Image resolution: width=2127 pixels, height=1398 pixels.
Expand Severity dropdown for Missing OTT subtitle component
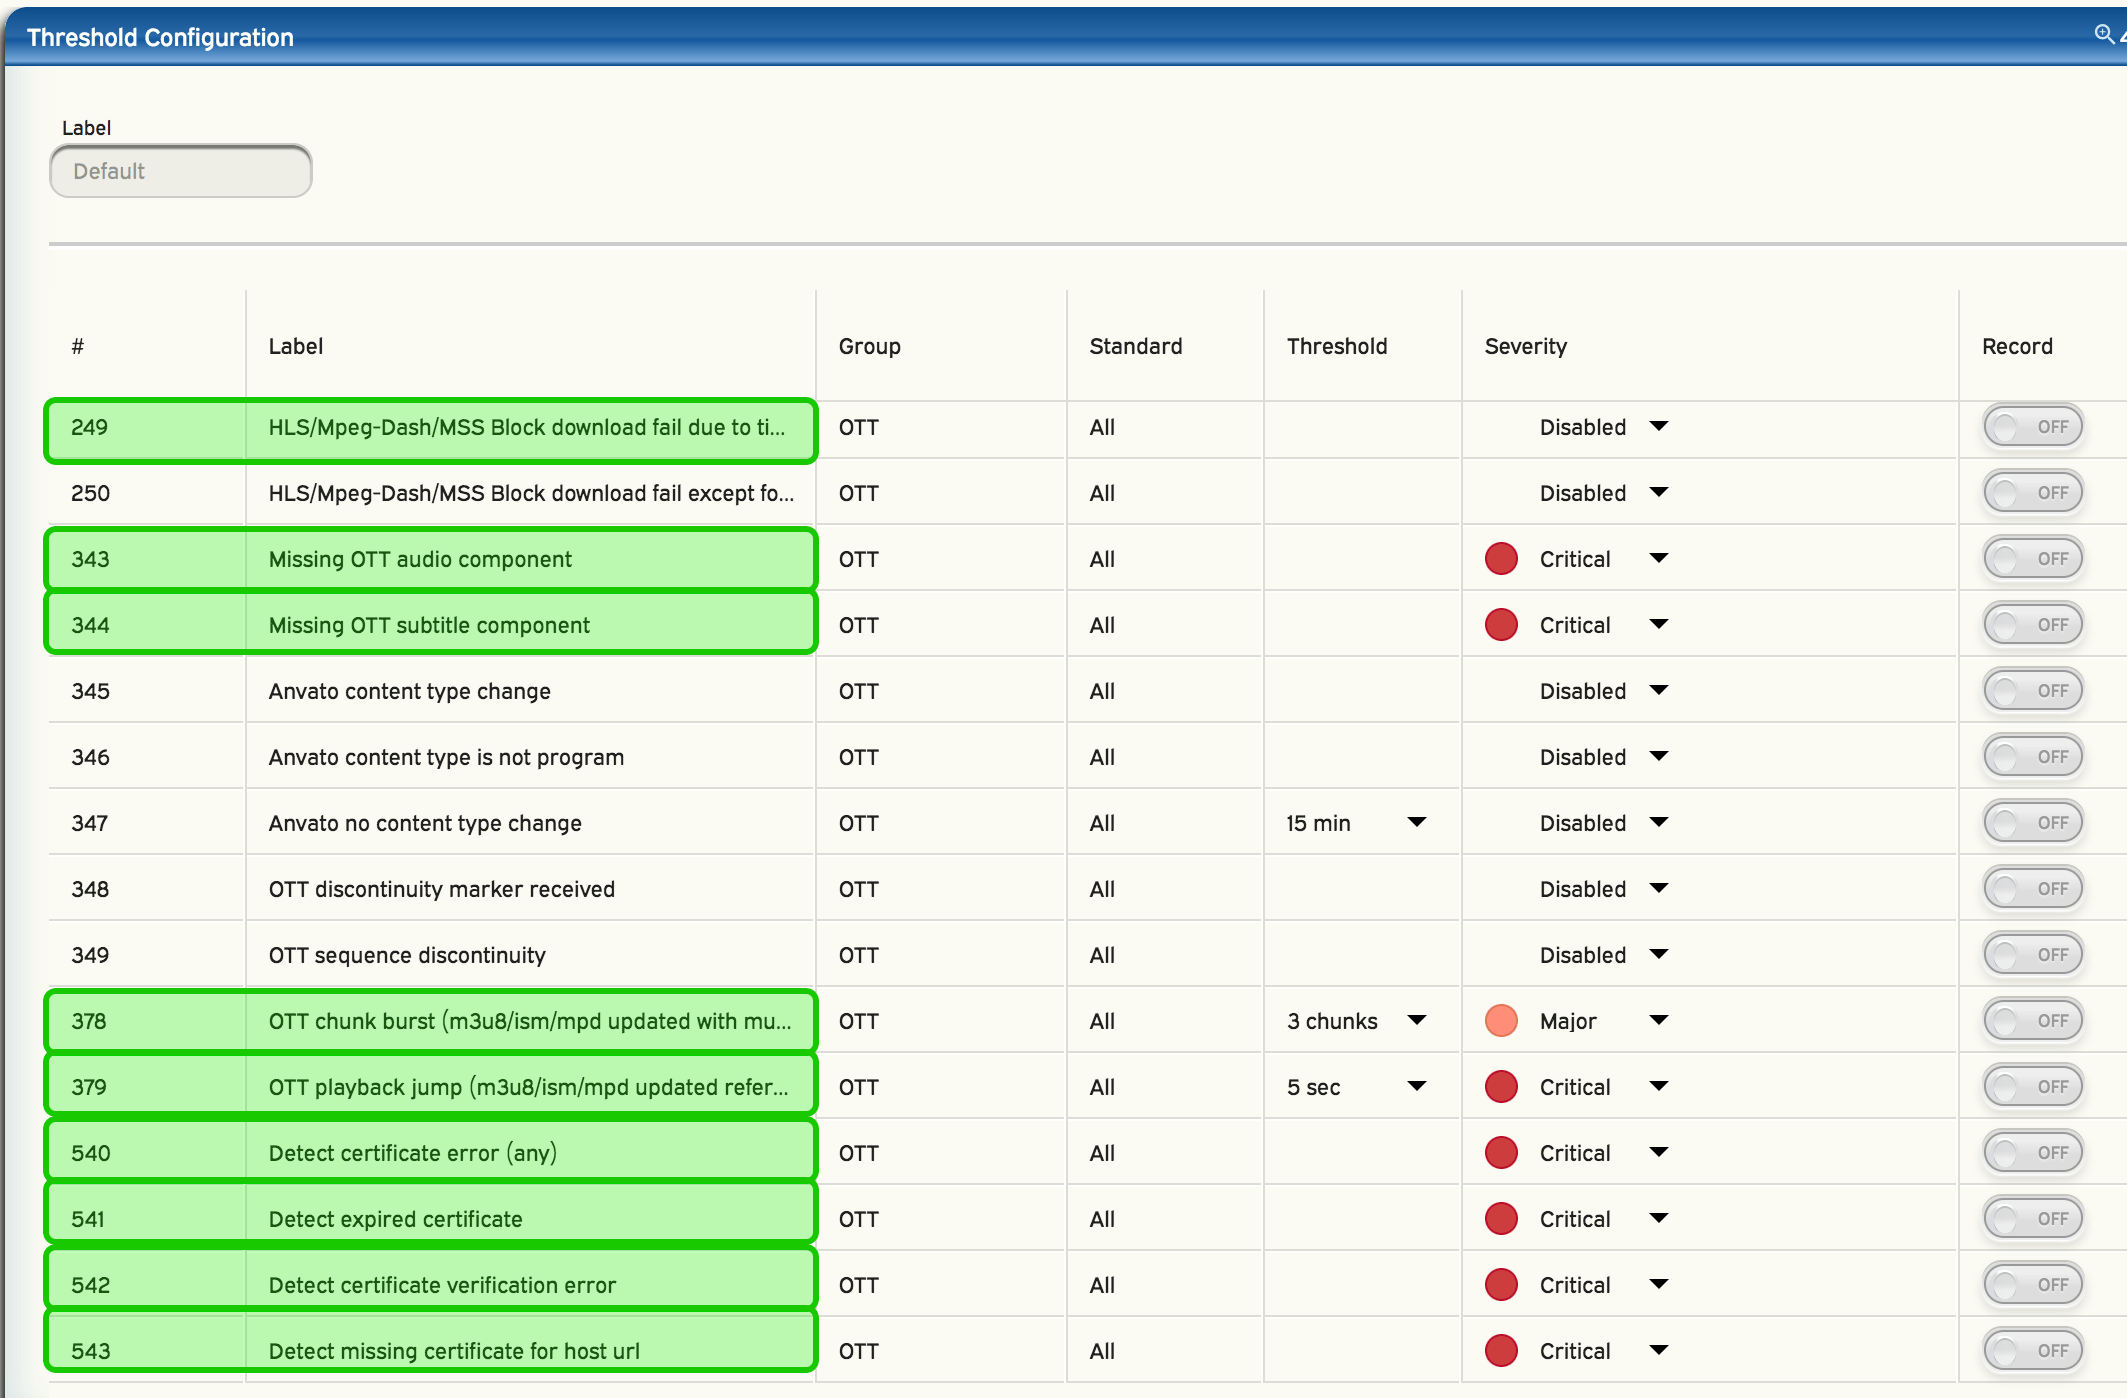[1658, 625]
